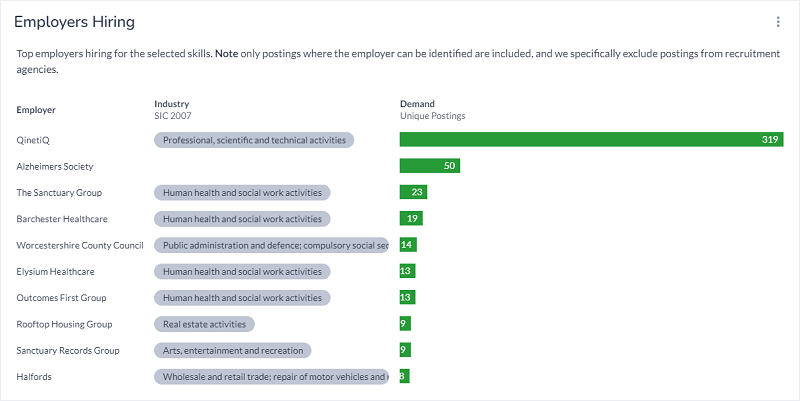Screen dimensions: 800x401
Task: Open Outcomes First Group employer
Action: click(61, 298)
